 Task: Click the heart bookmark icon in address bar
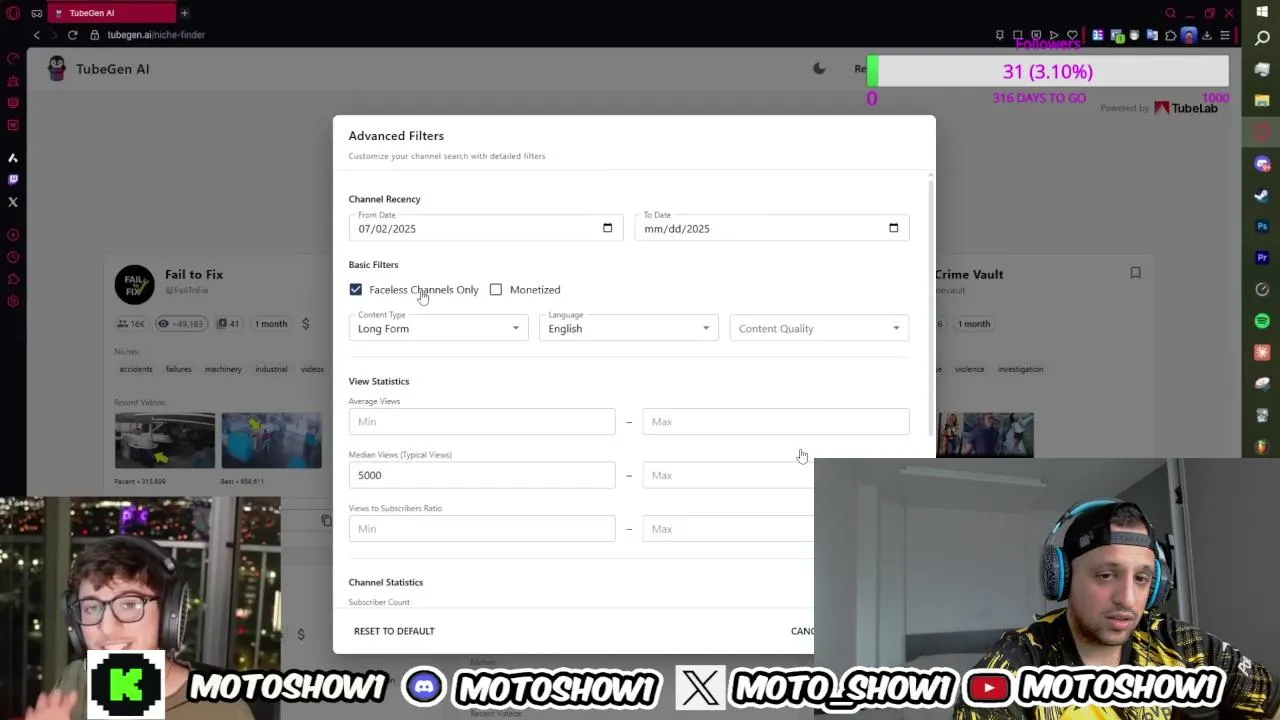[x=1072, y=35]
